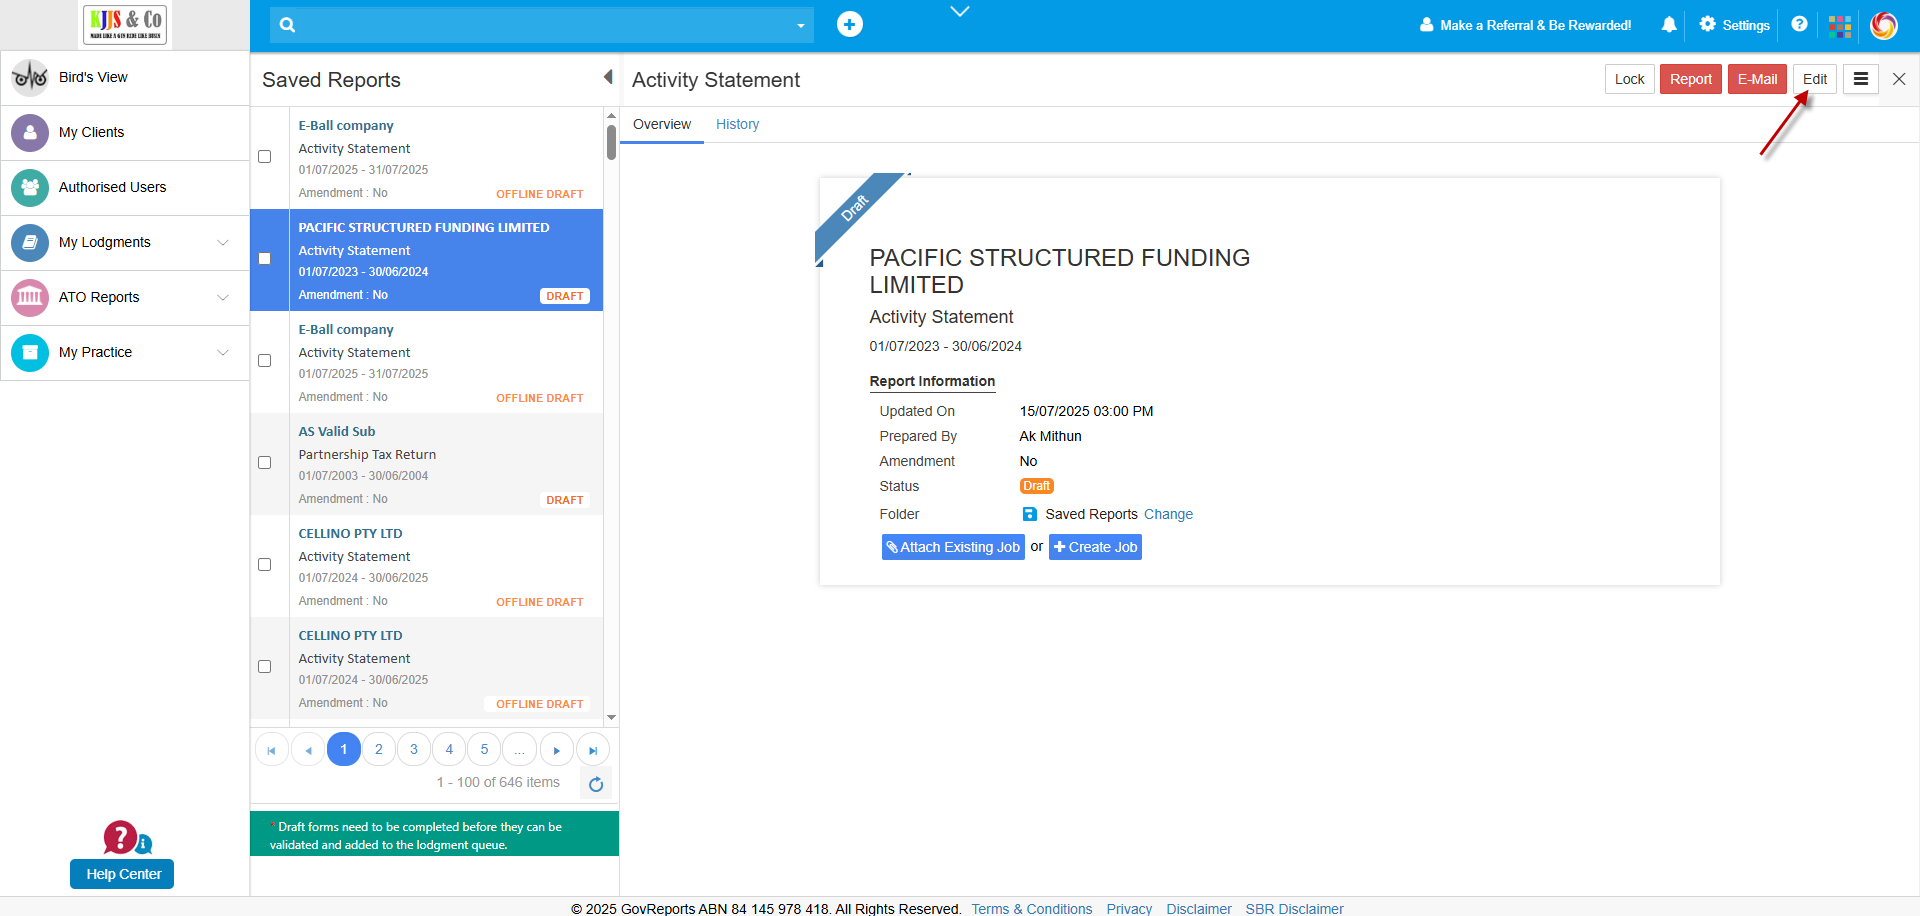This screenshot has width=1920, height=916.
Task: Go to the last page of reports
Action: click(593, 750)
